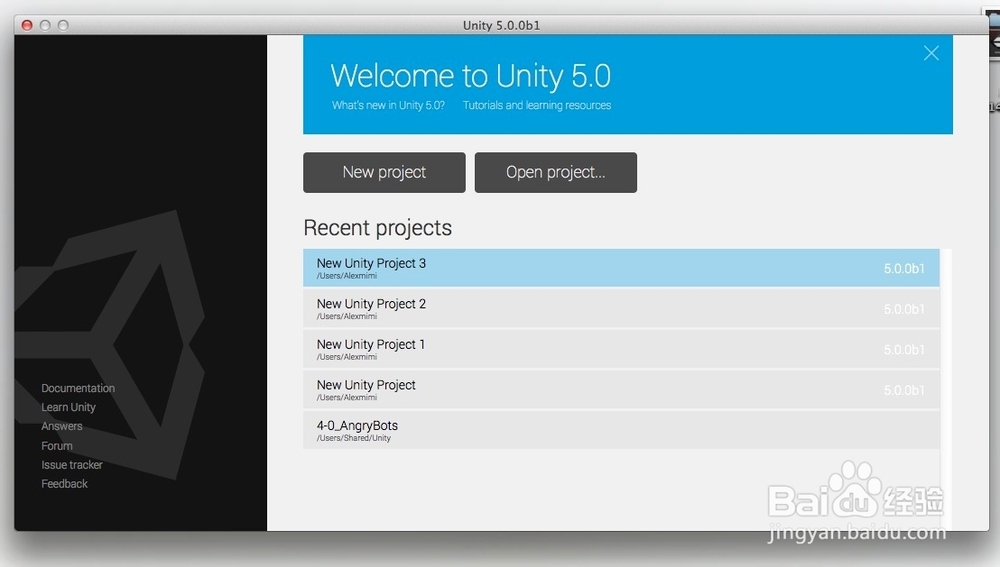Select the 4-0_AngryBots recent project
Screen dimensions: 1000x567
point(621,431)
